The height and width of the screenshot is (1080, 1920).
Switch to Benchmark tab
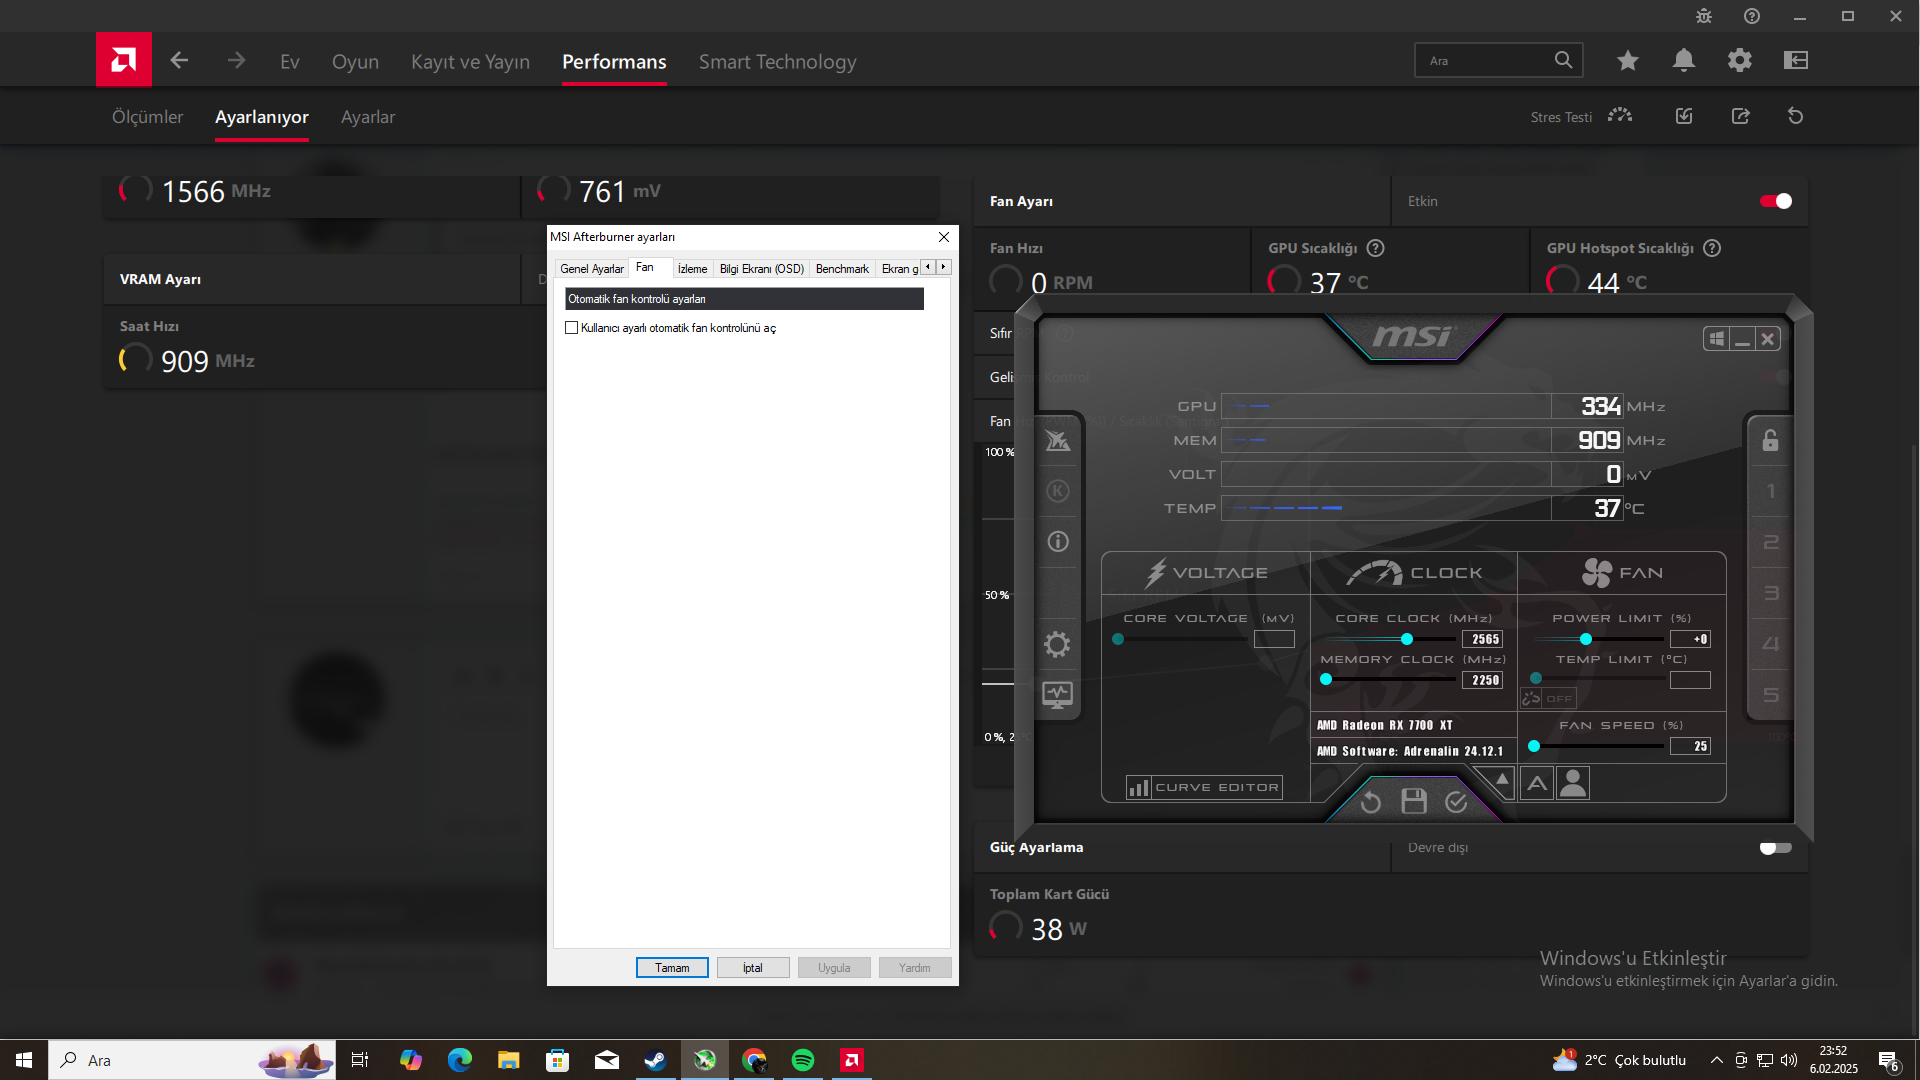click(842, 269)
